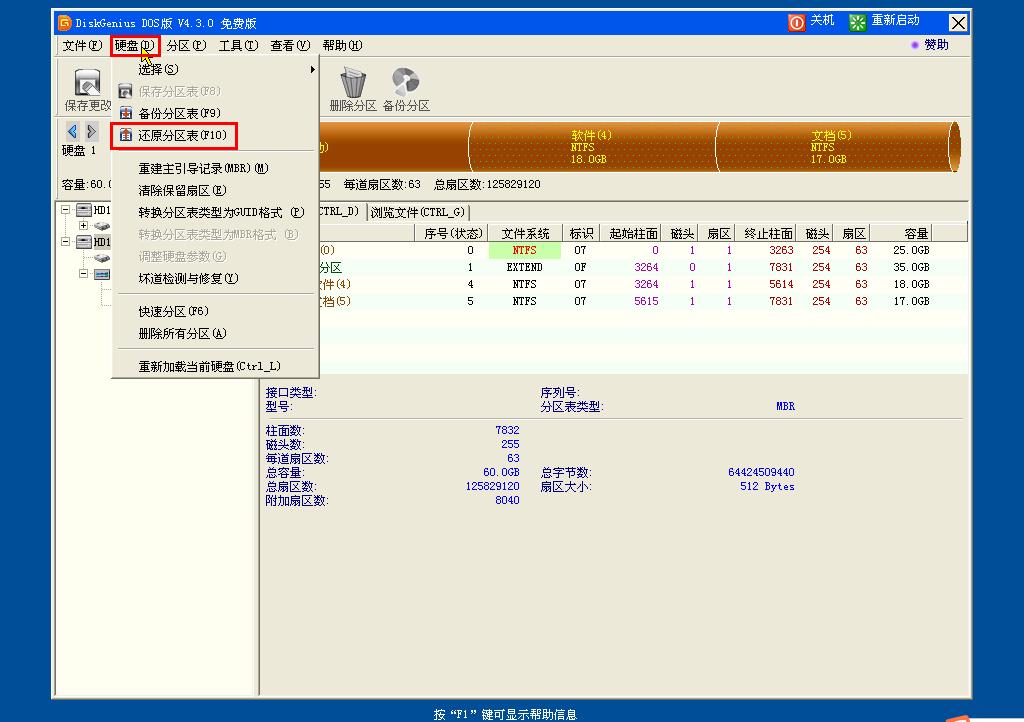Click the EXTEND file system cell
Screen dimensions: 1024x722
[524, 267]
